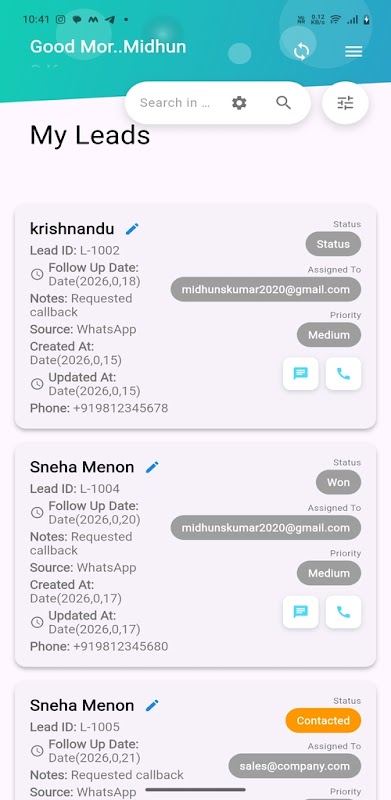The height and width of the screenshot is (800, 391).
Task: Open the hamburger menu
Action: 353,51
